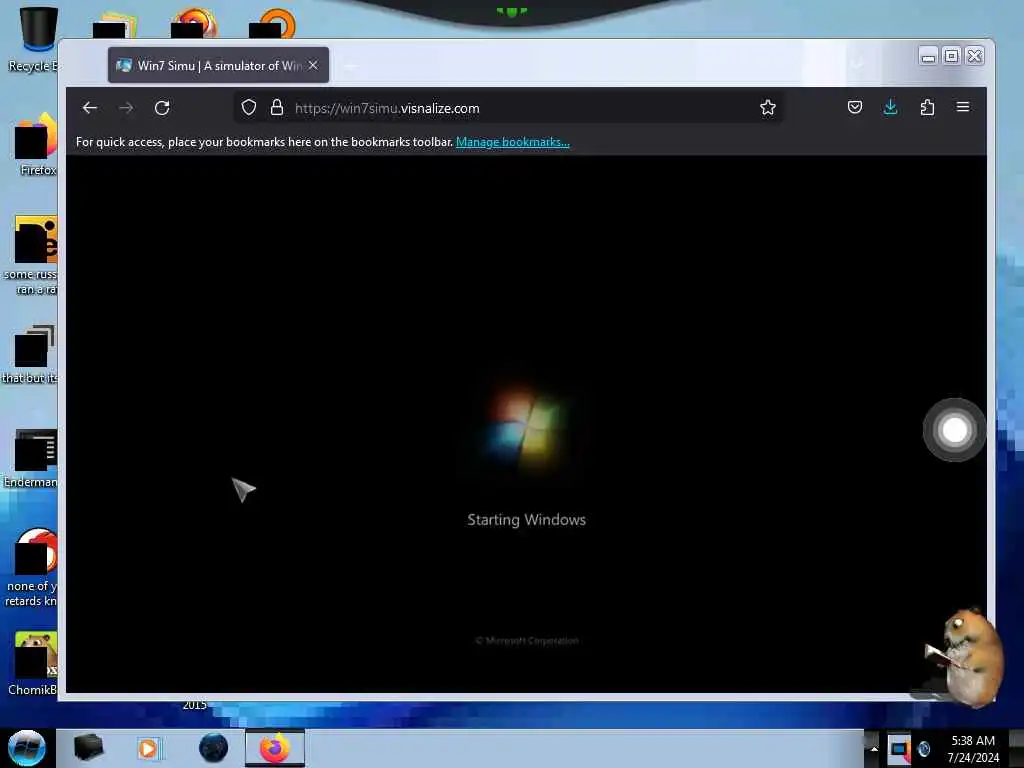Maximize the Firefox window

pyautogui.click(x=952, y=56)
